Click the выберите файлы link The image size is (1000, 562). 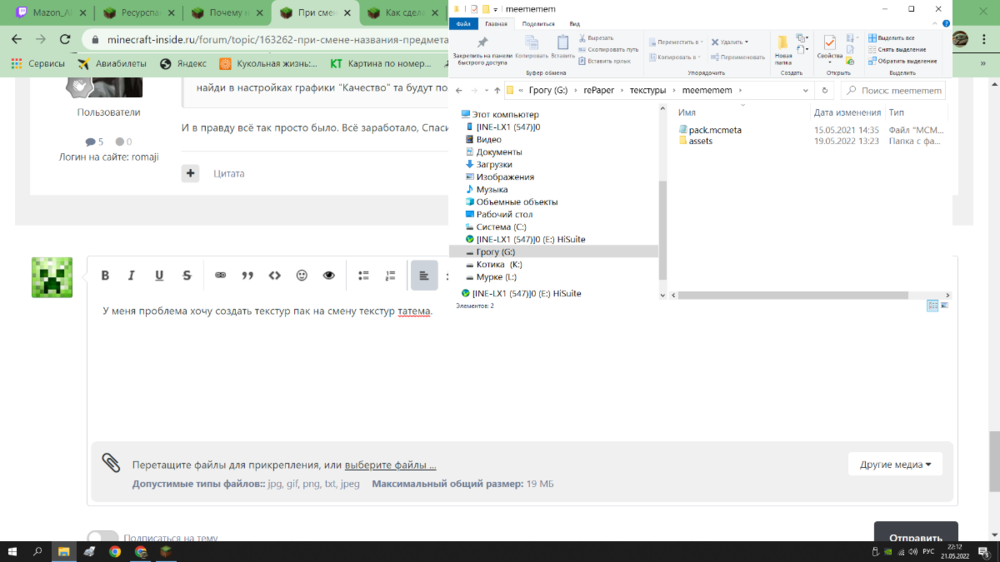point(390,465)
